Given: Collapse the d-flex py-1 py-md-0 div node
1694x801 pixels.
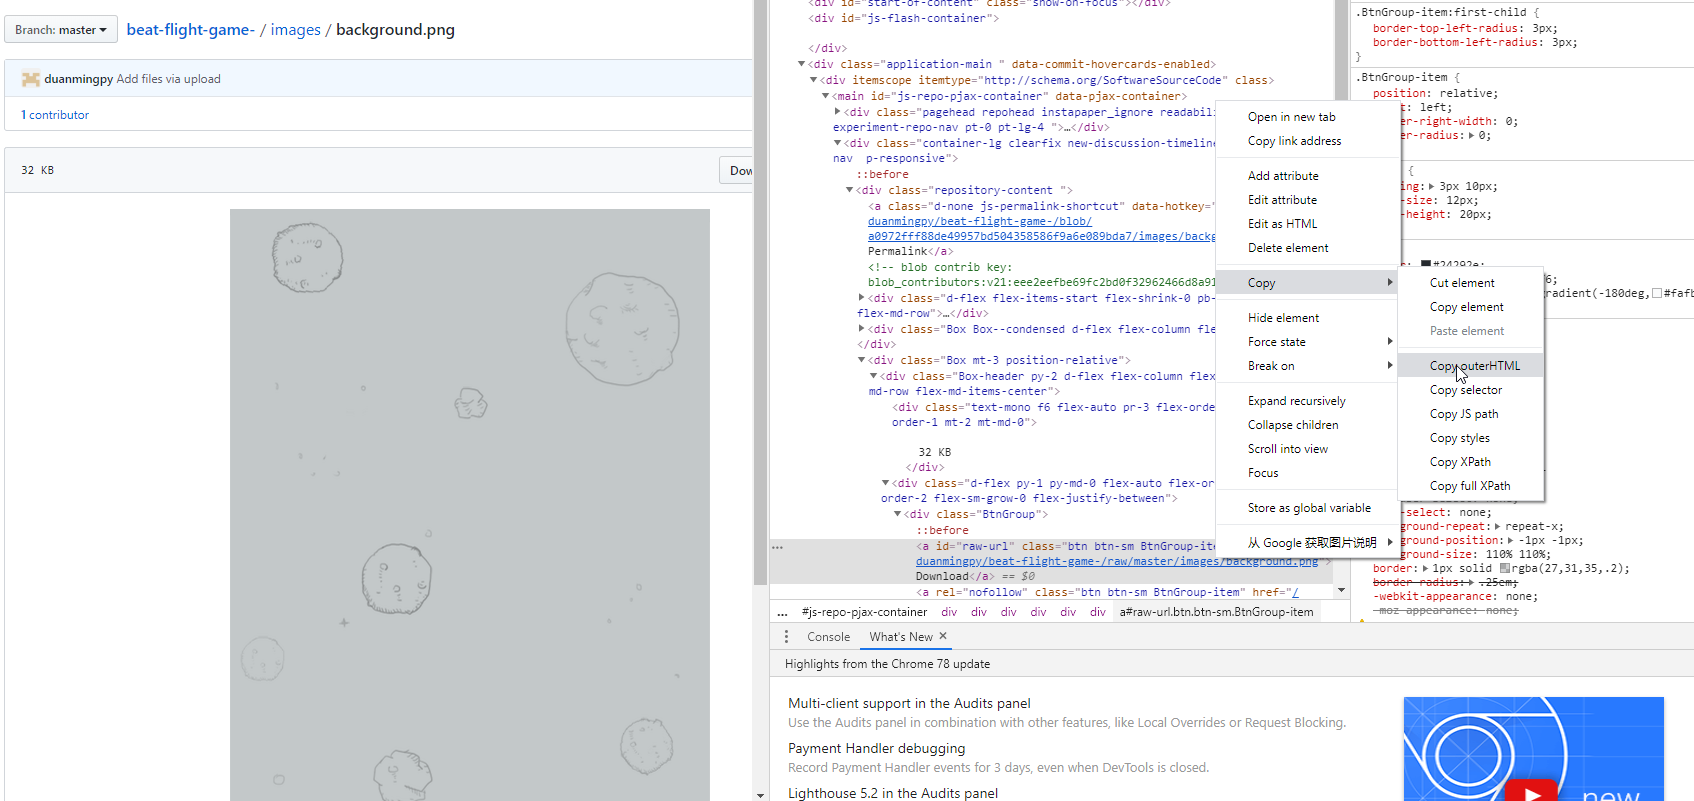Looking at the screenshot, I should click(886, 483).
